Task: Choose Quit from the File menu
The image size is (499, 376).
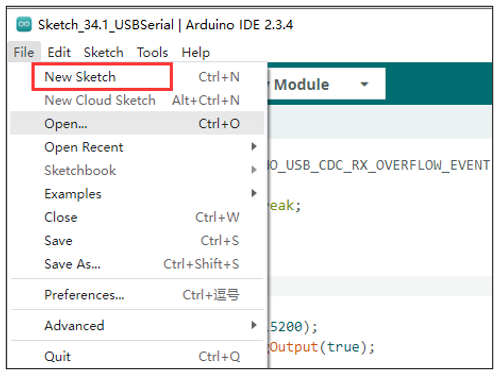Action: 137,356
